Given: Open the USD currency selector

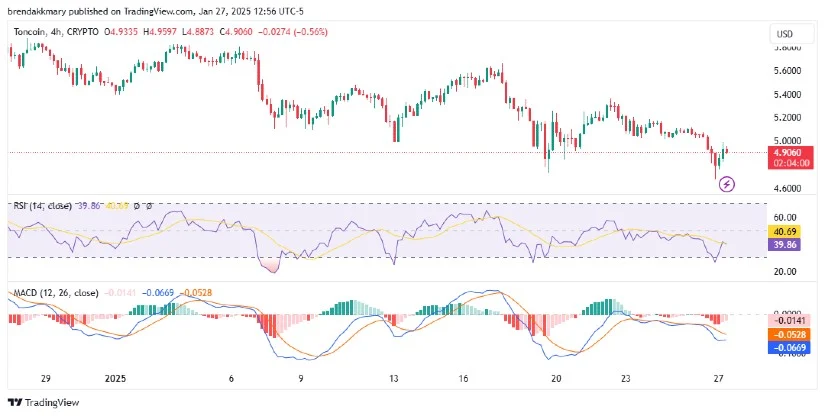Looking at the screenshot, I should (x=786, y=34).
